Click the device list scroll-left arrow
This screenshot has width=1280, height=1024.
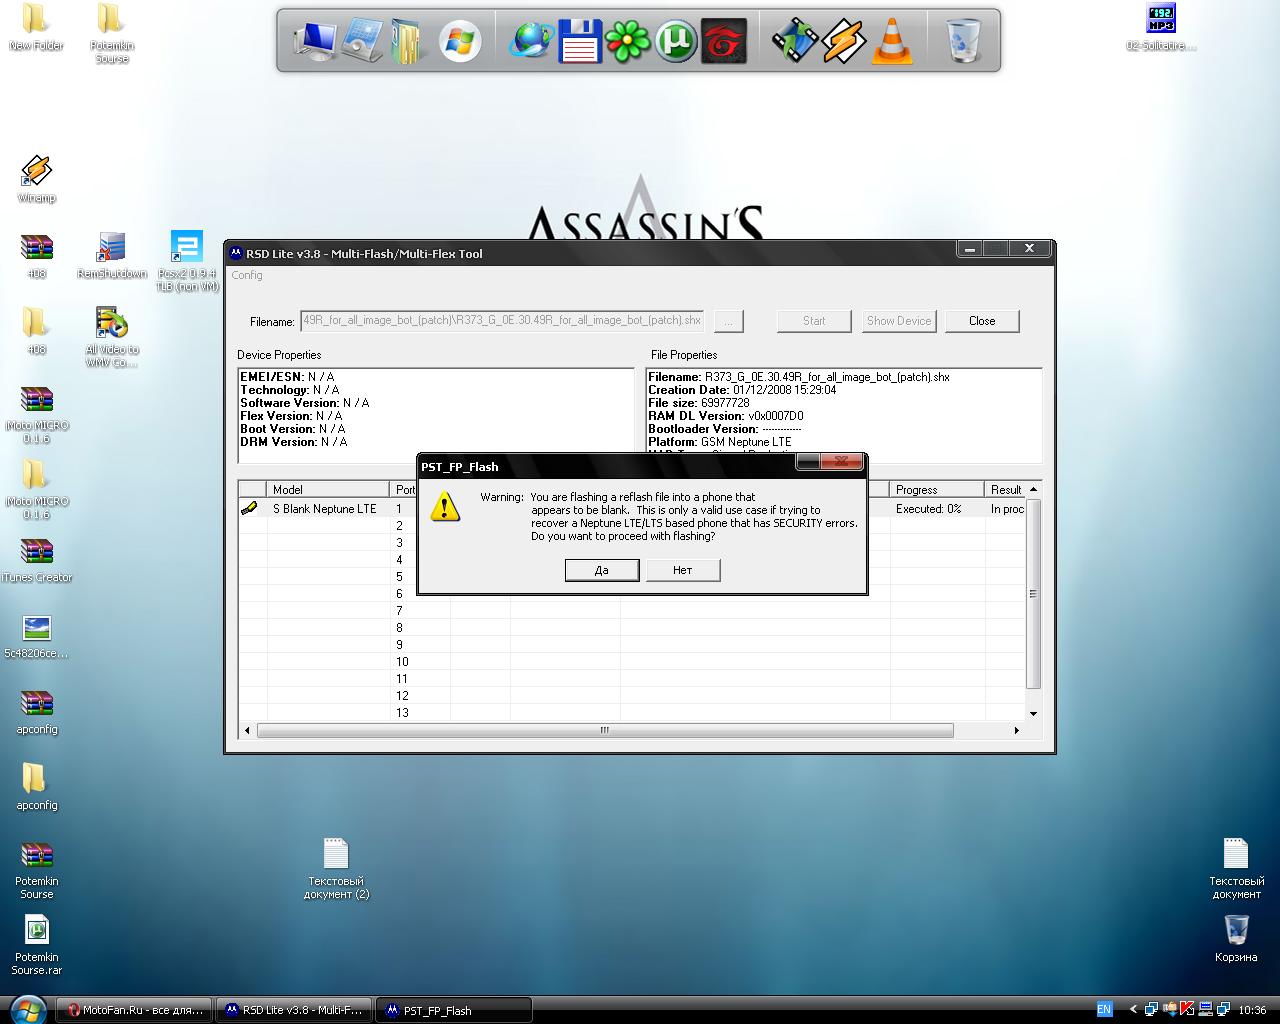click(x=248, y=730)
